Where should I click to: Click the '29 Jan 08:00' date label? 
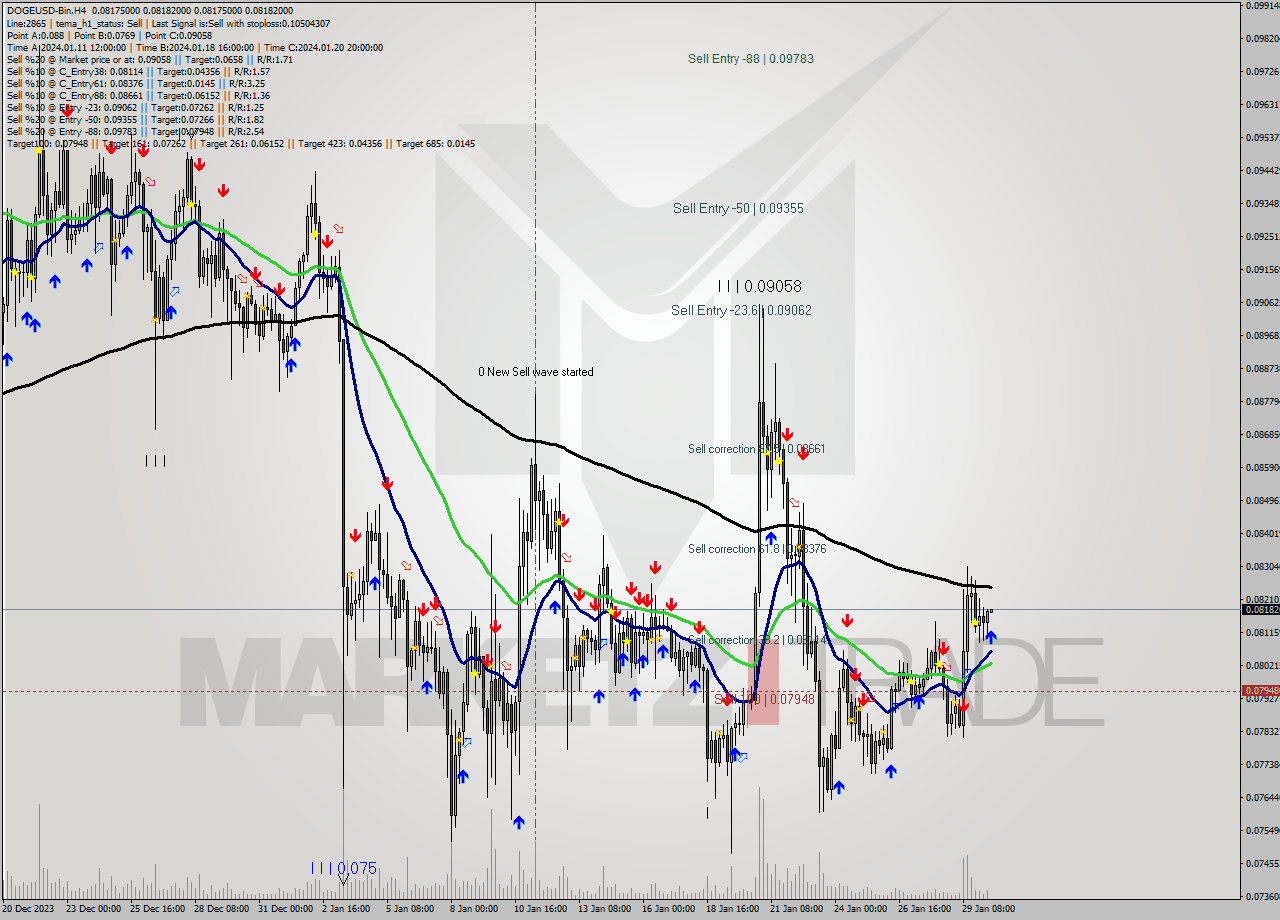[x=987, y=909]
